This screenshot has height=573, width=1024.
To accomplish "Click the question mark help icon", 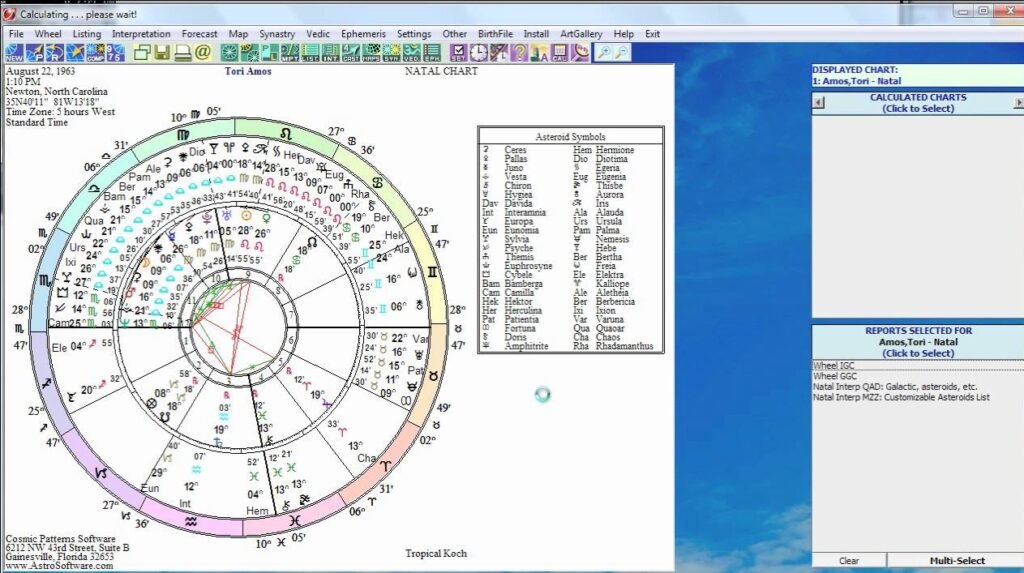I will click(x=519, y=53).
